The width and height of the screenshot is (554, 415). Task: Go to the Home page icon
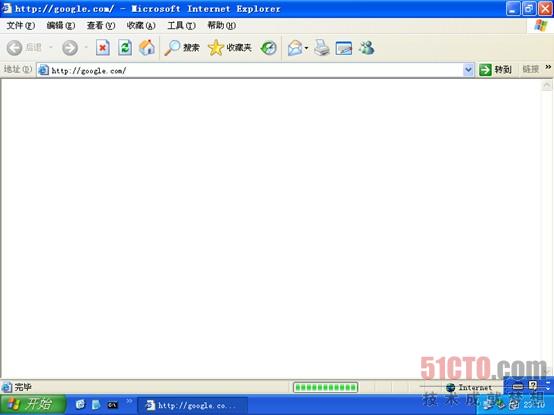[147, 48]
